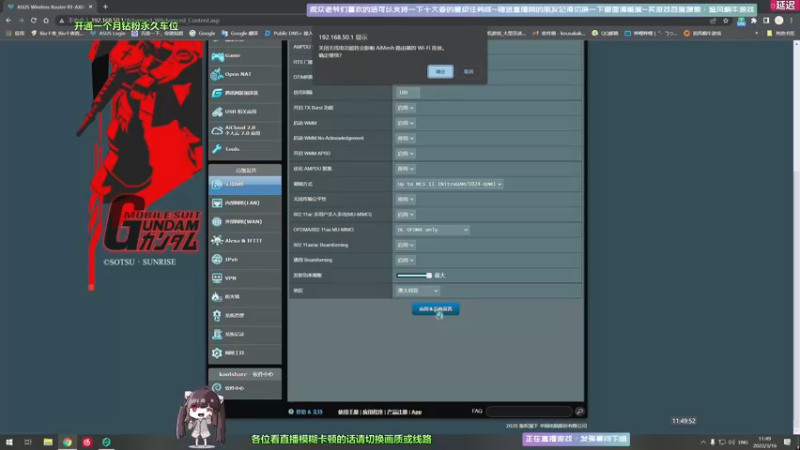The width and height of the screenshot is (800, 450).
Task: Open the TX Burst setting dropdown
Action: point(405,108)
